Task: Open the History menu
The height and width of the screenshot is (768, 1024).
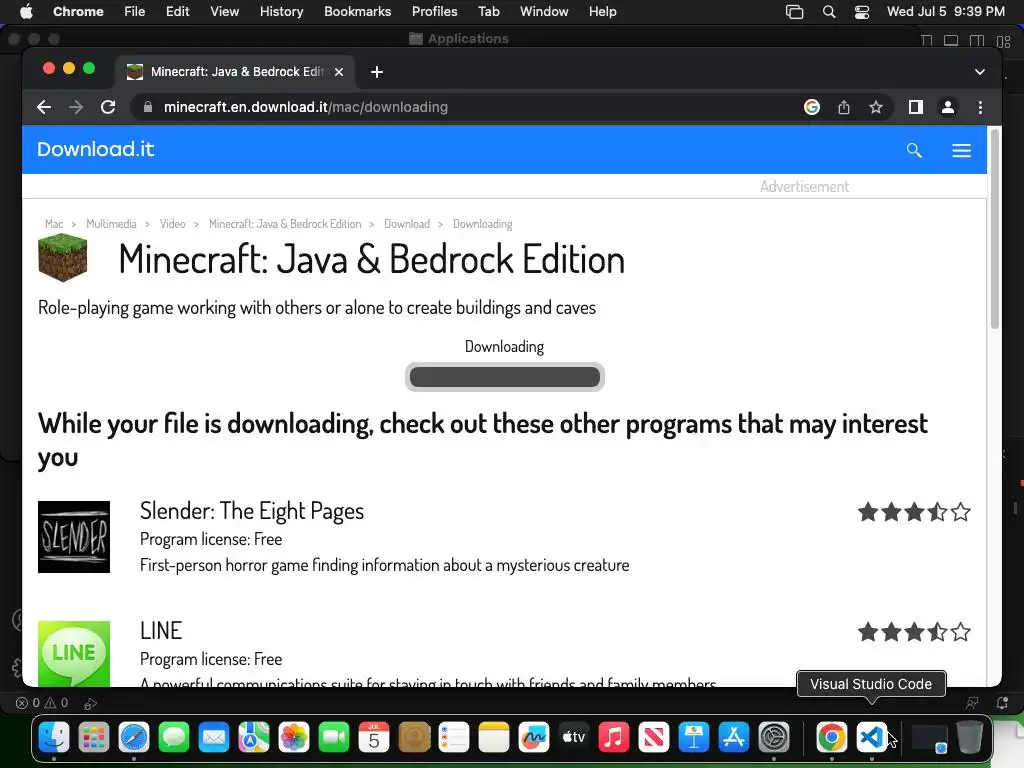Action: tap(281, 12)
